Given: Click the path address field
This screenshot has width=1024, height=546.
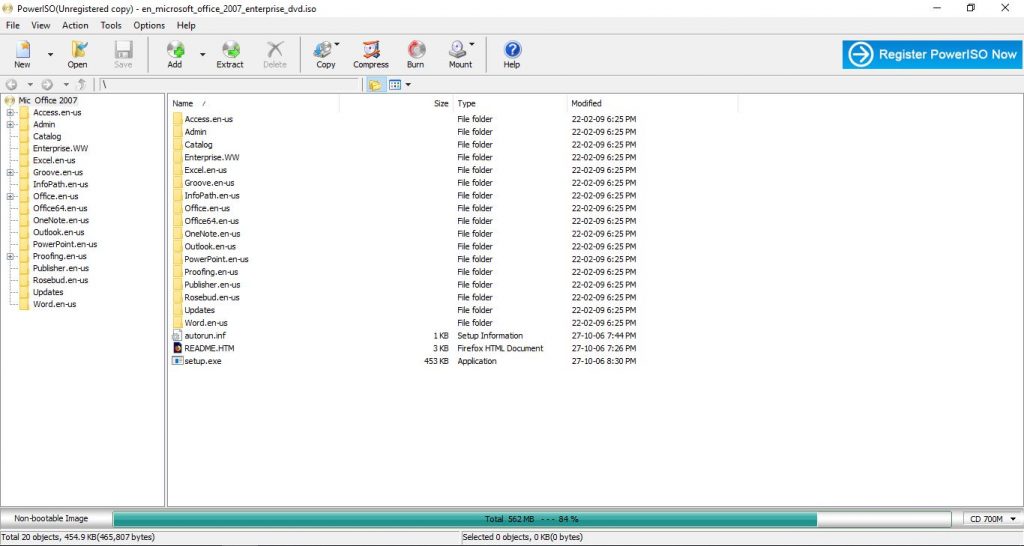Looking at the screenshot, I should point(229,85).
